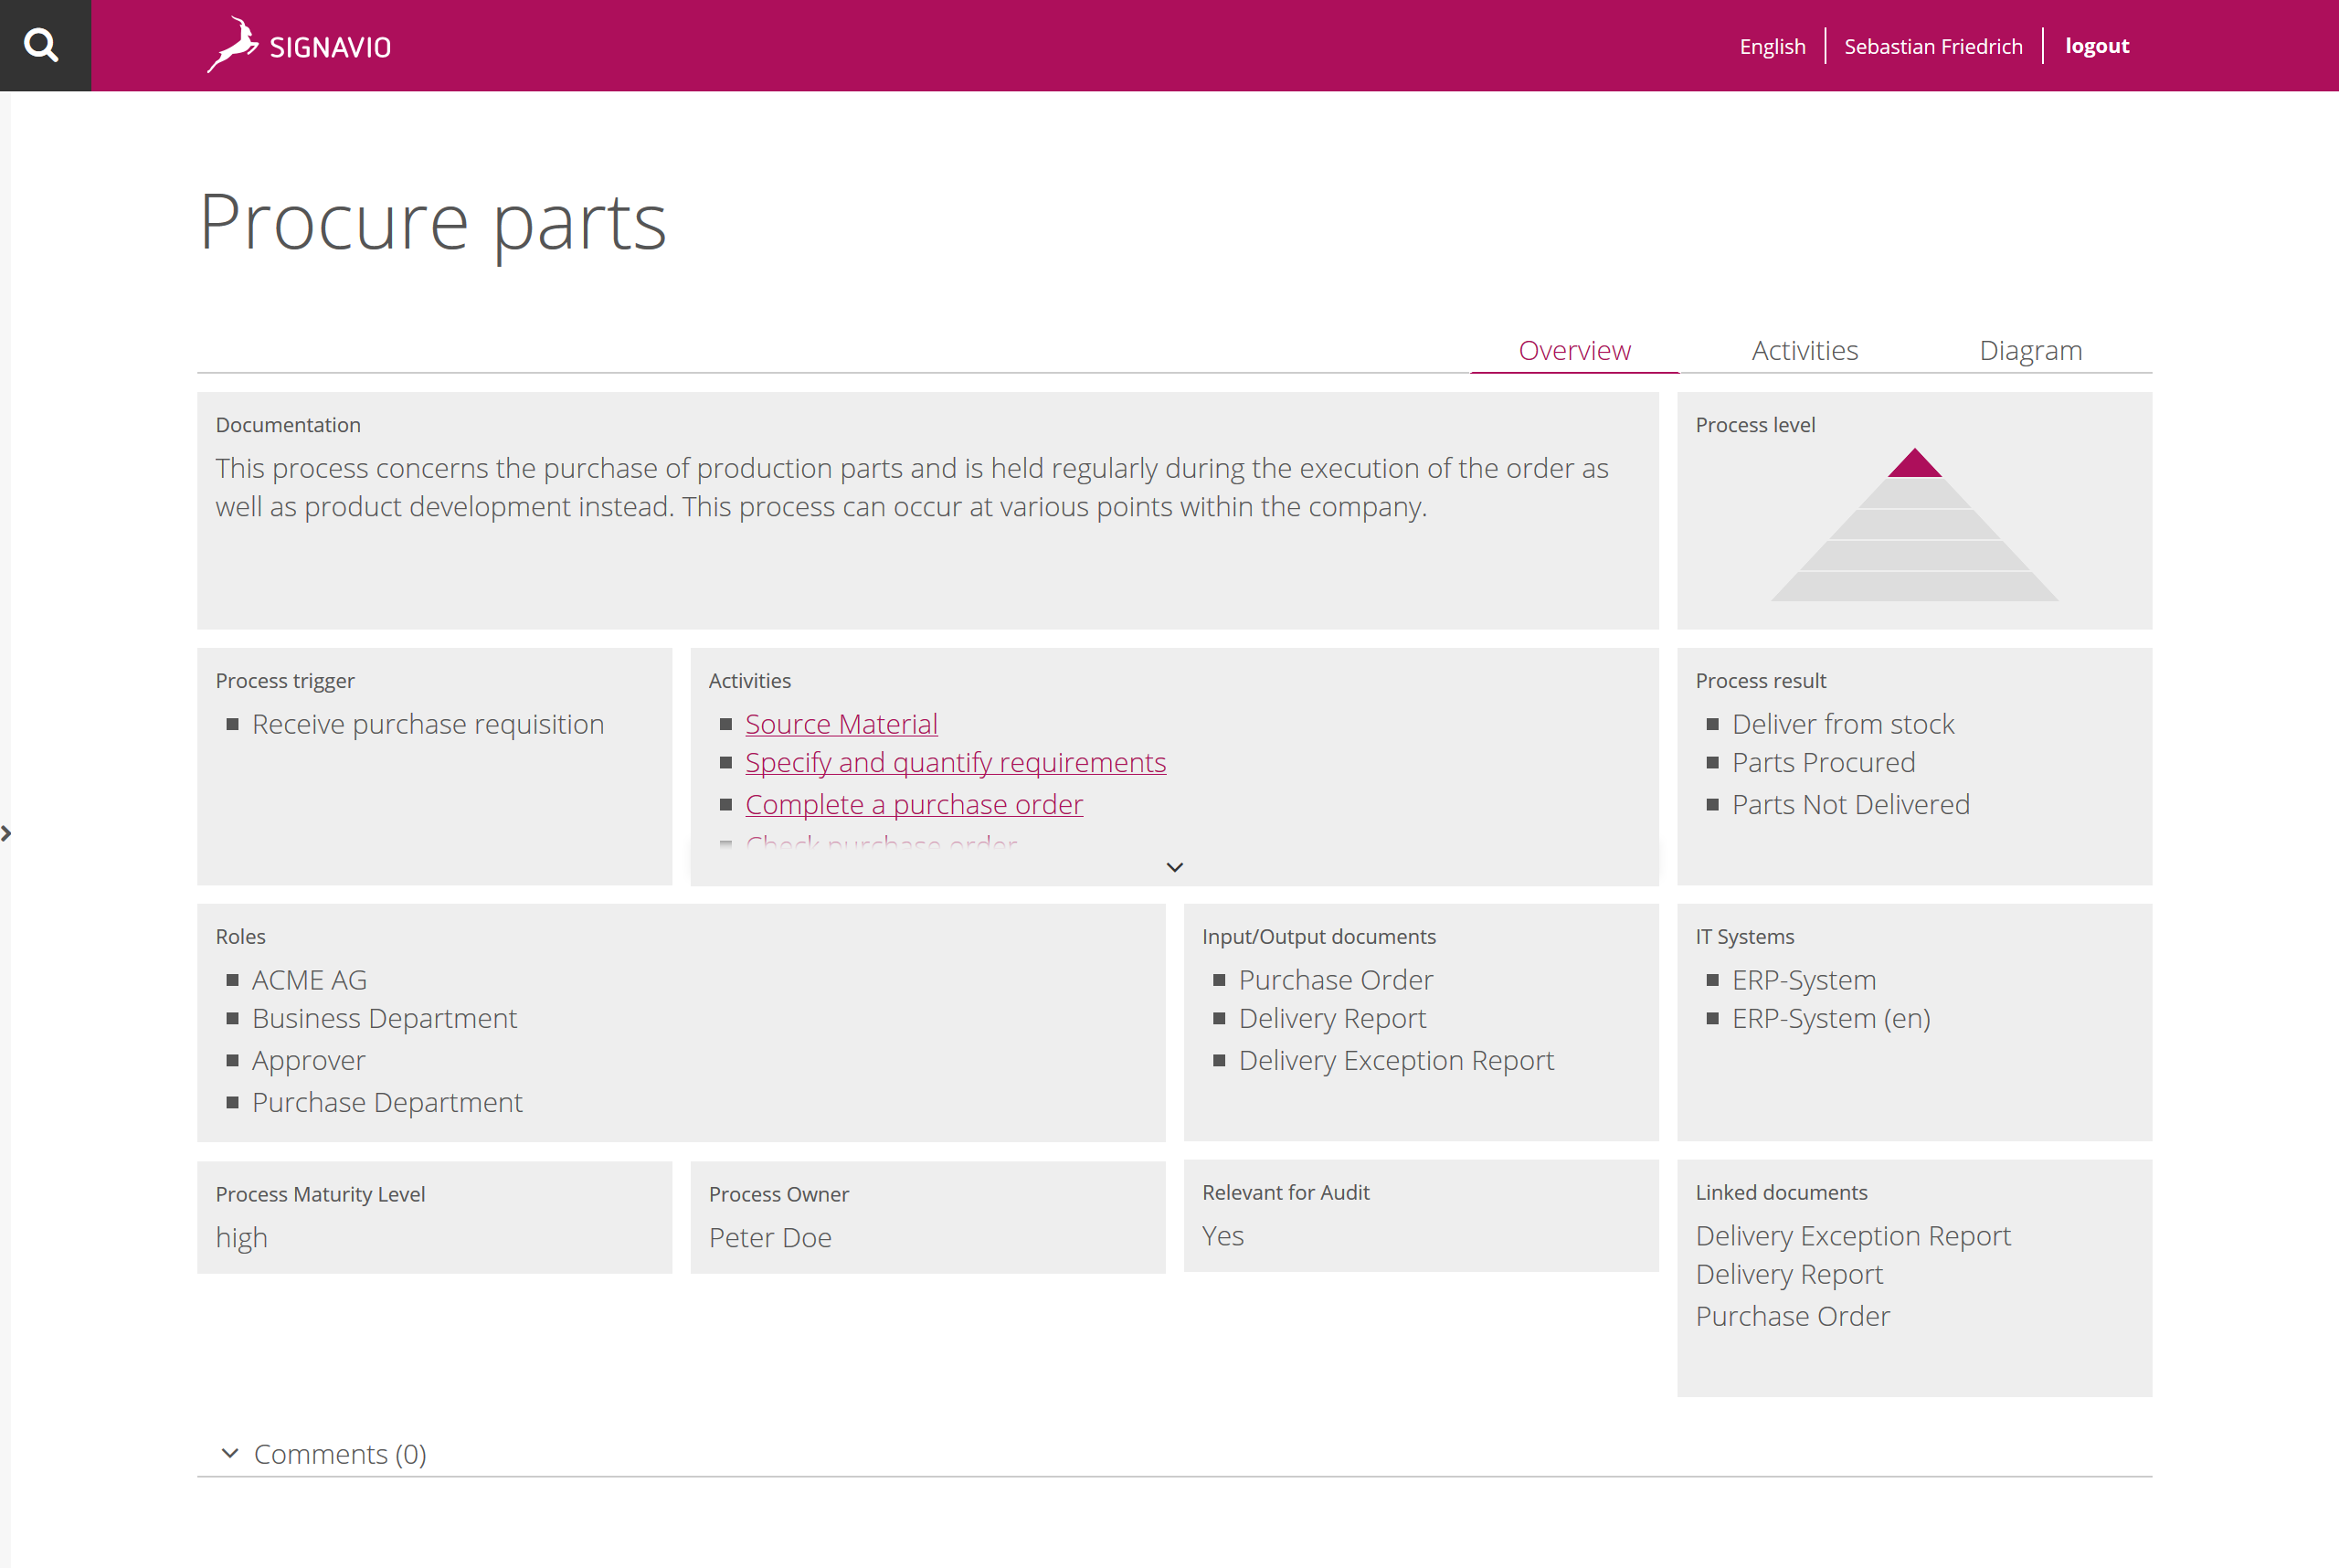The image size is (2339, 1568).
Task: Open the English language selector
Action: coord(1772,46)
